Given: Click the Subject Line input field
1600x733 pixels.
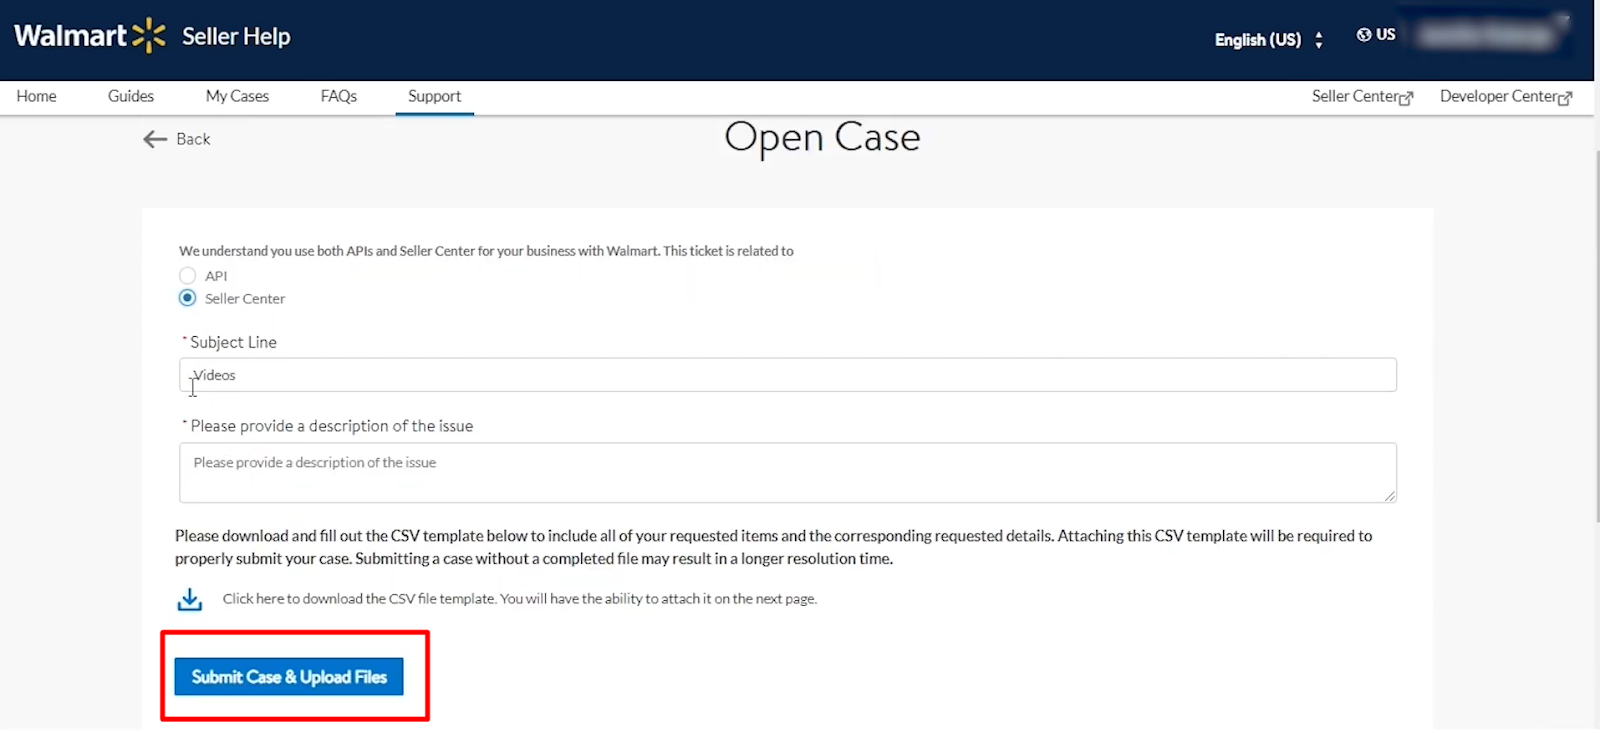Looking at the screenshot, I should 788,375.
